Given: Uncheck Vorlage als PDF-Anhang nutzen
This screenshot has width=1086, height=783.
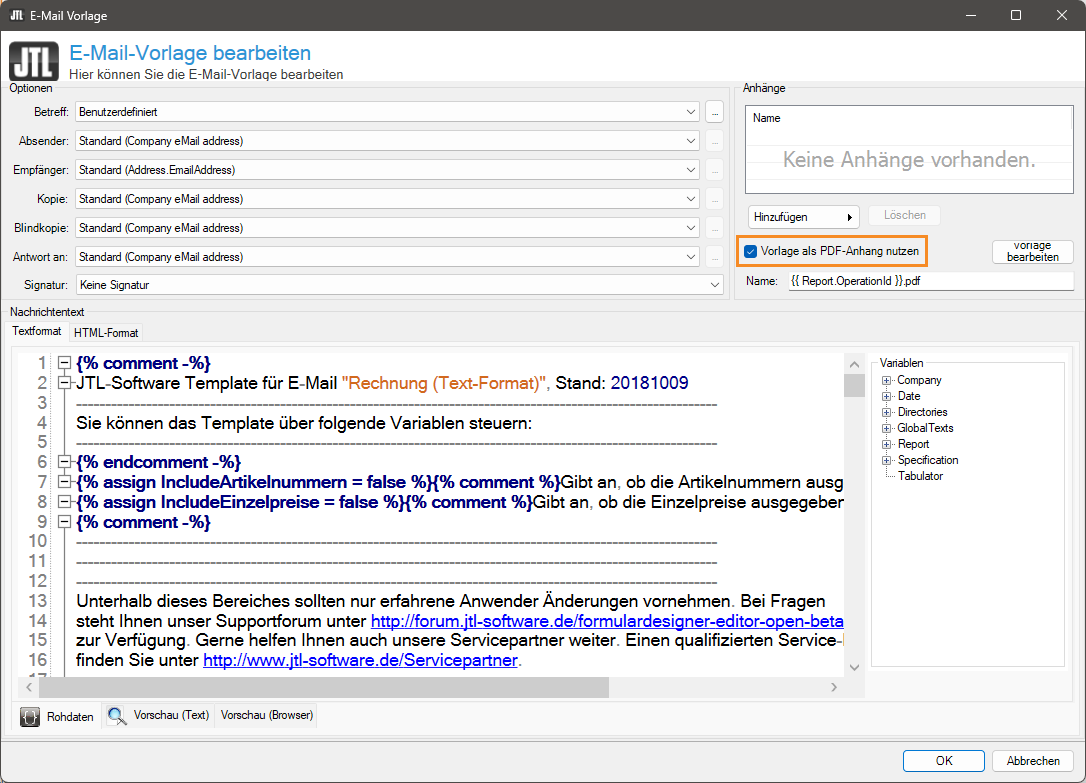Looking at the screenshot, I should tap(751, 251).
